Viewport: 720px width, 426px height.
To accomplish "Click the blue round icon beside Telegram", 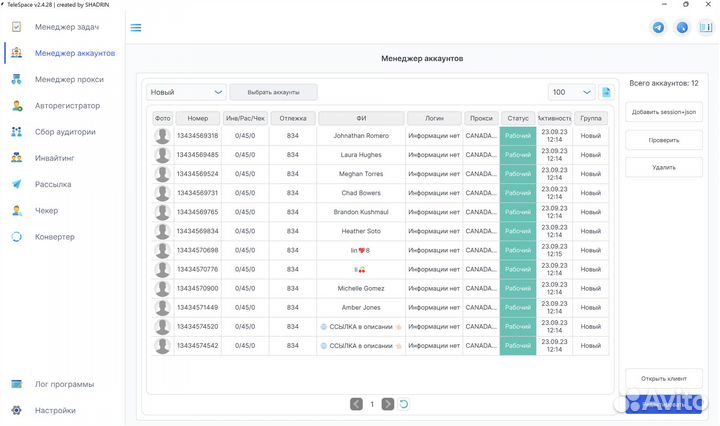I will (682, 28).
